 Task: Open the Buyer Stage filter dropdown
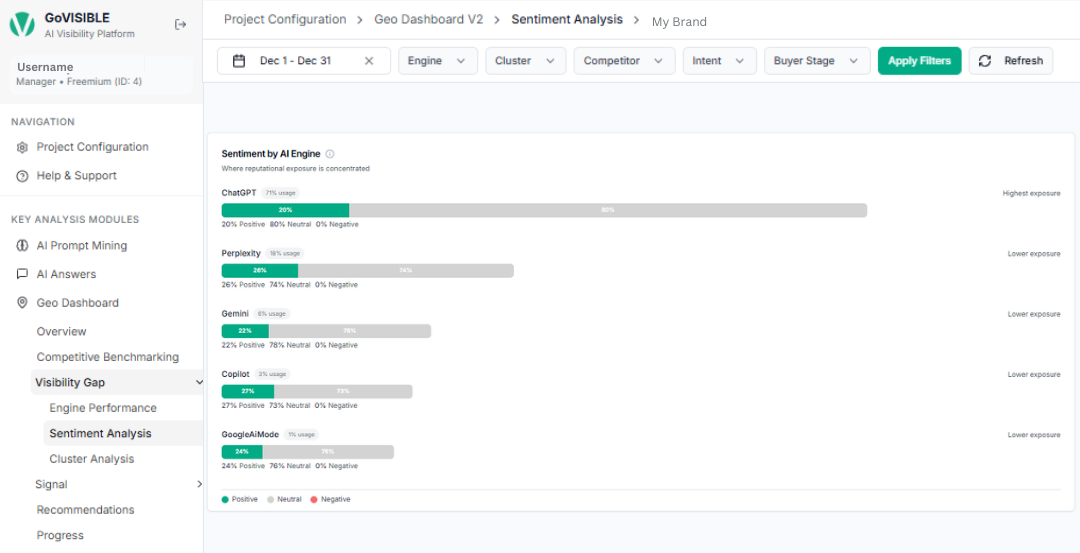(818, 61)
